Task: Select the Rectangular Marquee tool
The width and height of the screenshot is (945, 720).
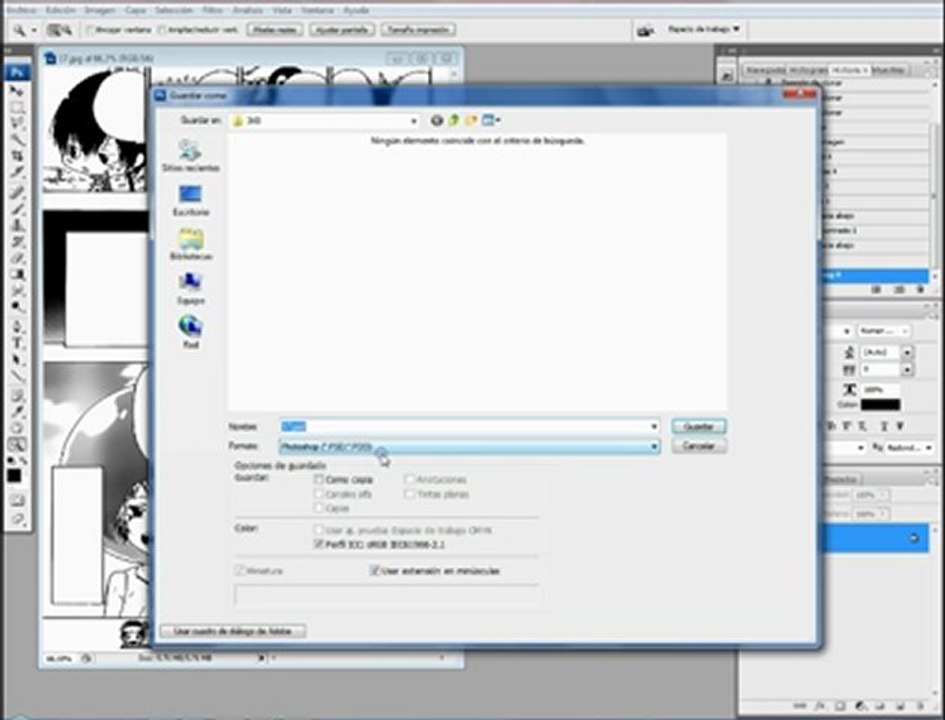Action: point(17,108)
